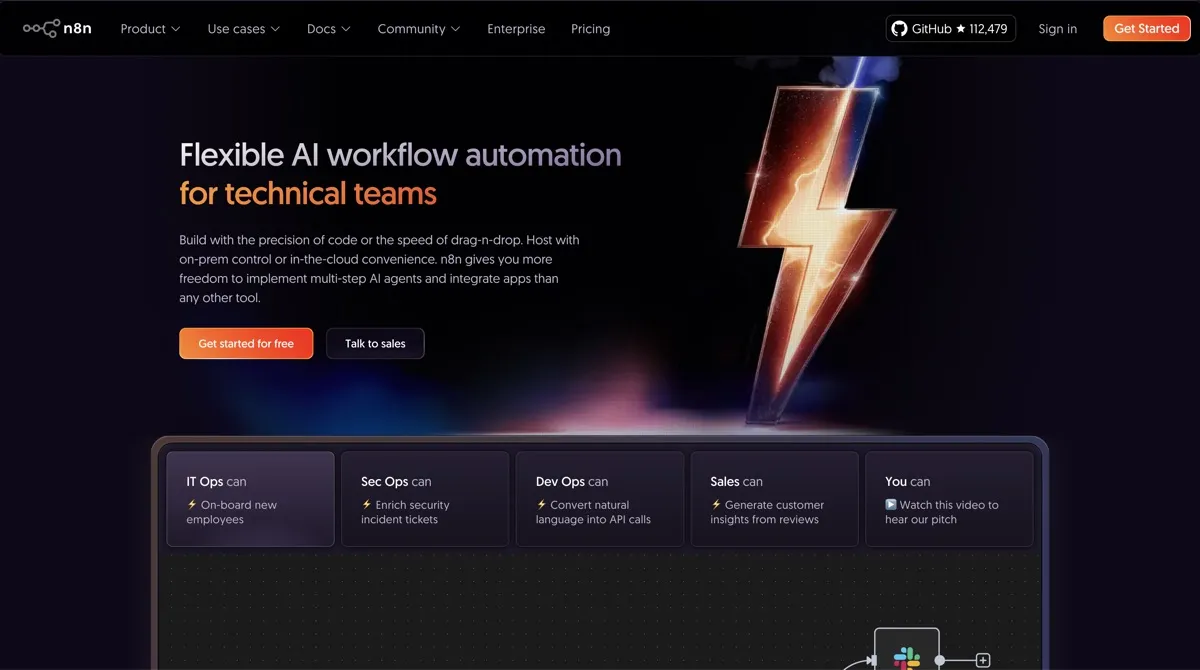Screen dimensions: 1200x670
Task: Toggle the Sales can card
Action: click(x=774, y=499)
